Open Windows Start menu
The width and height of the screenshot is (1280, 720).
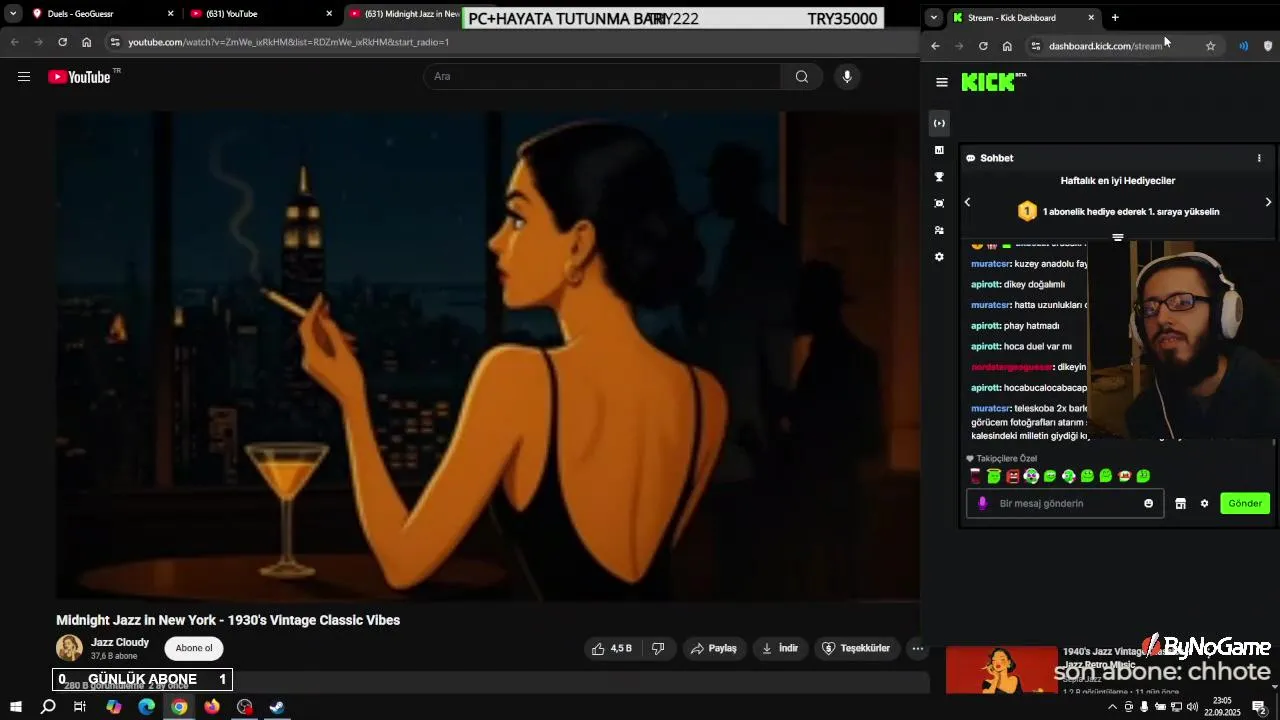click(16, 707)
